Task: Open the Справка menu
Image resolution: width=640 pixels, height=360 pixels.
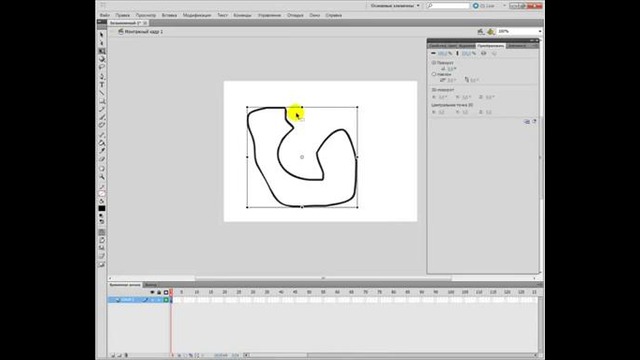Action: point(333,15)
